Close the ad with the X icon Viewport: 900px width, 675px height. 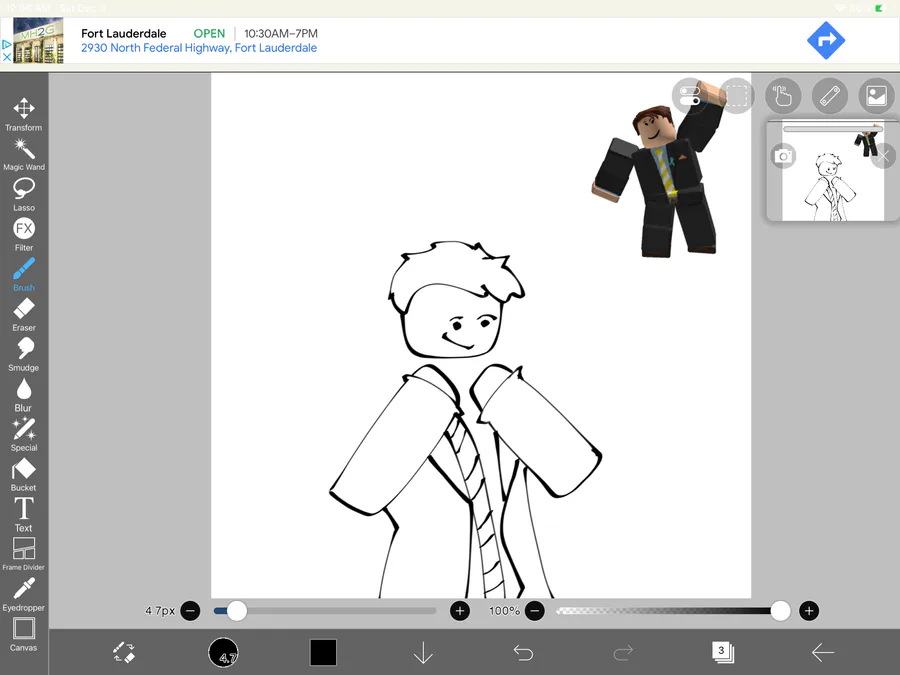pos(6,57)
